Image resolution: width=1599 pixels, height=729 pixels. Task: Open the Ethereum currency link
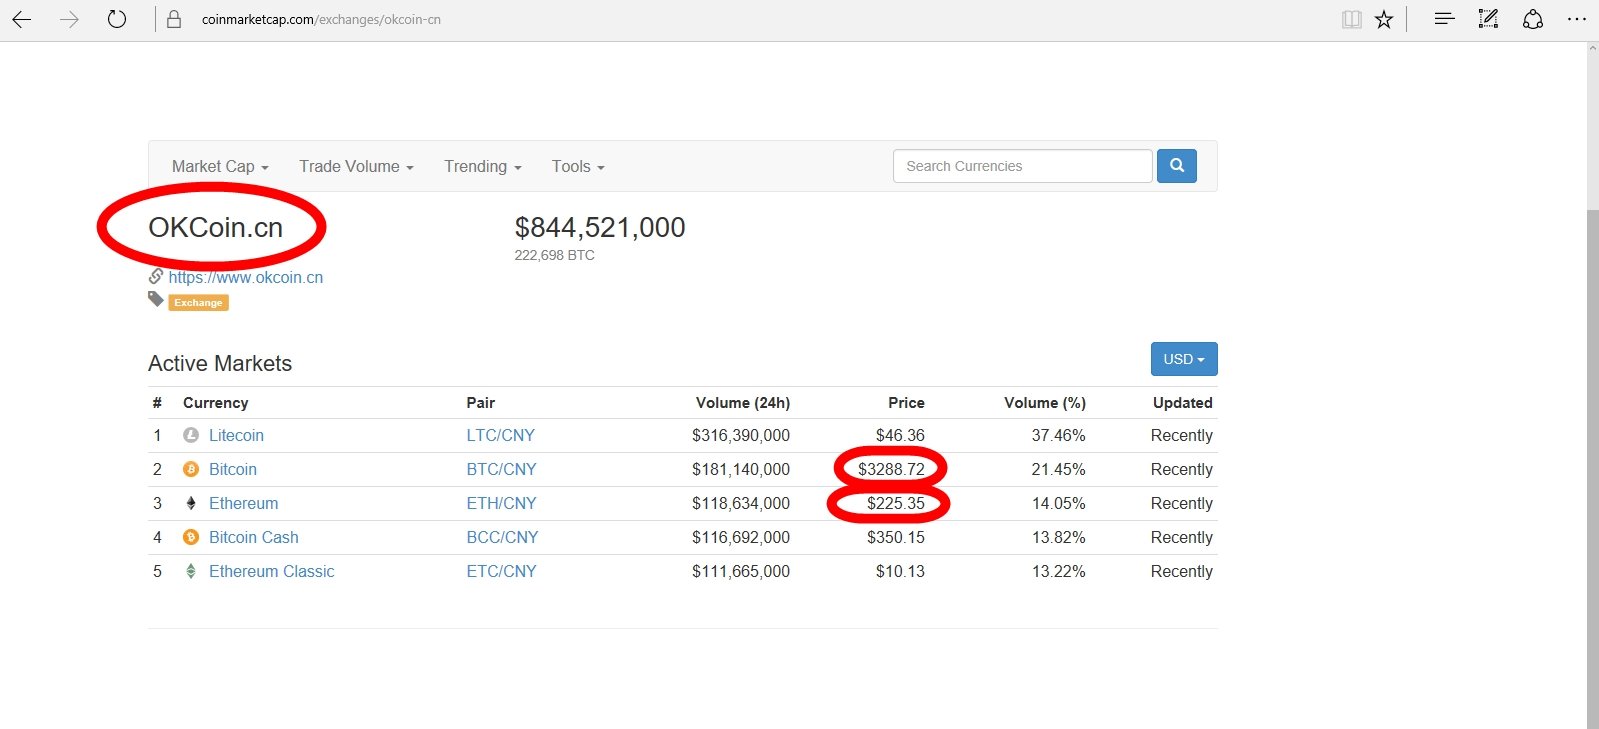coord(244,503)
